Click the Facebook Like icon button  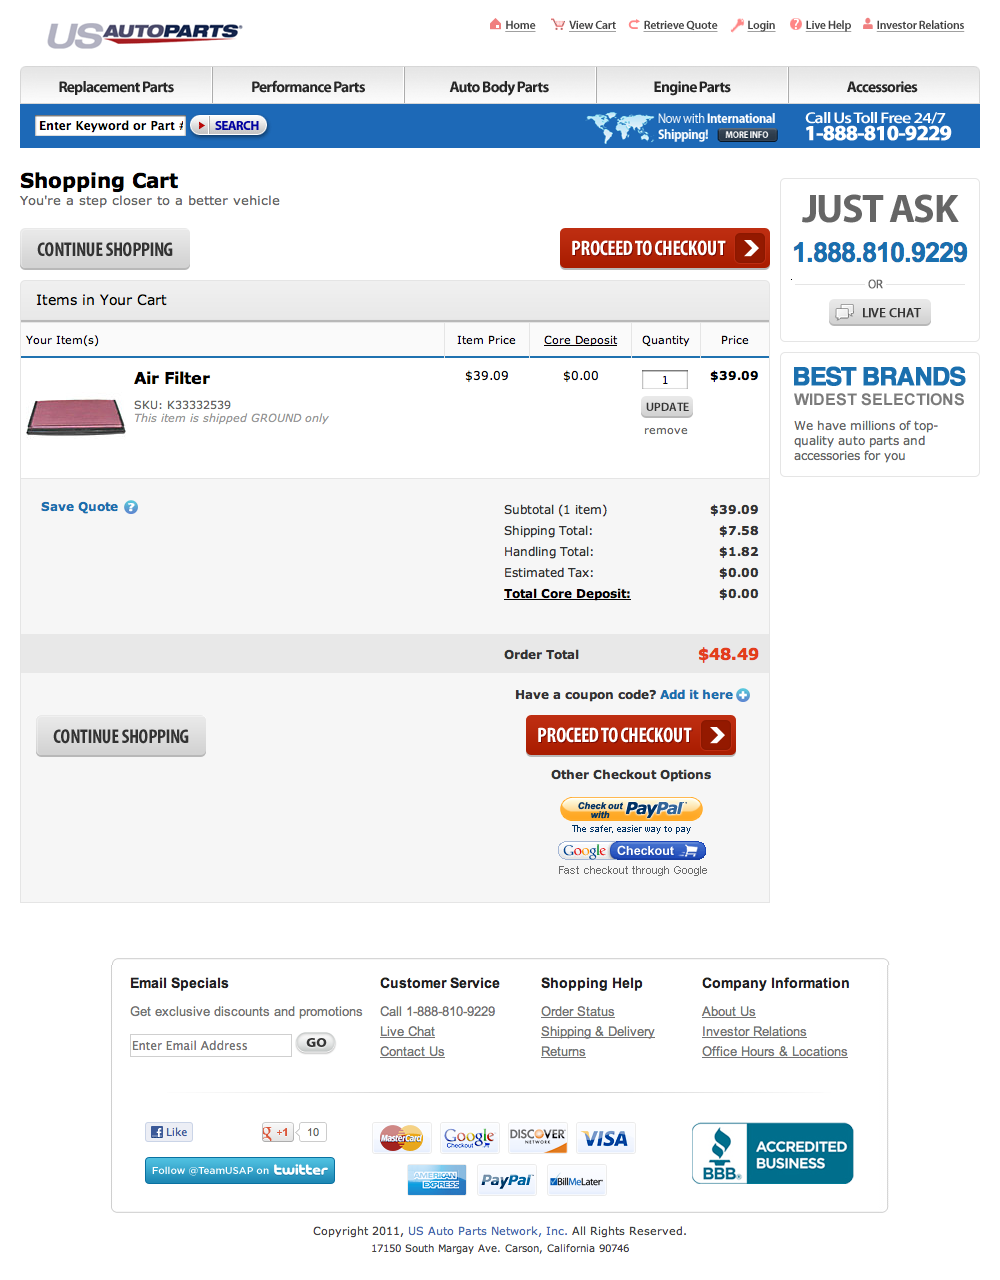point(169,1132)
